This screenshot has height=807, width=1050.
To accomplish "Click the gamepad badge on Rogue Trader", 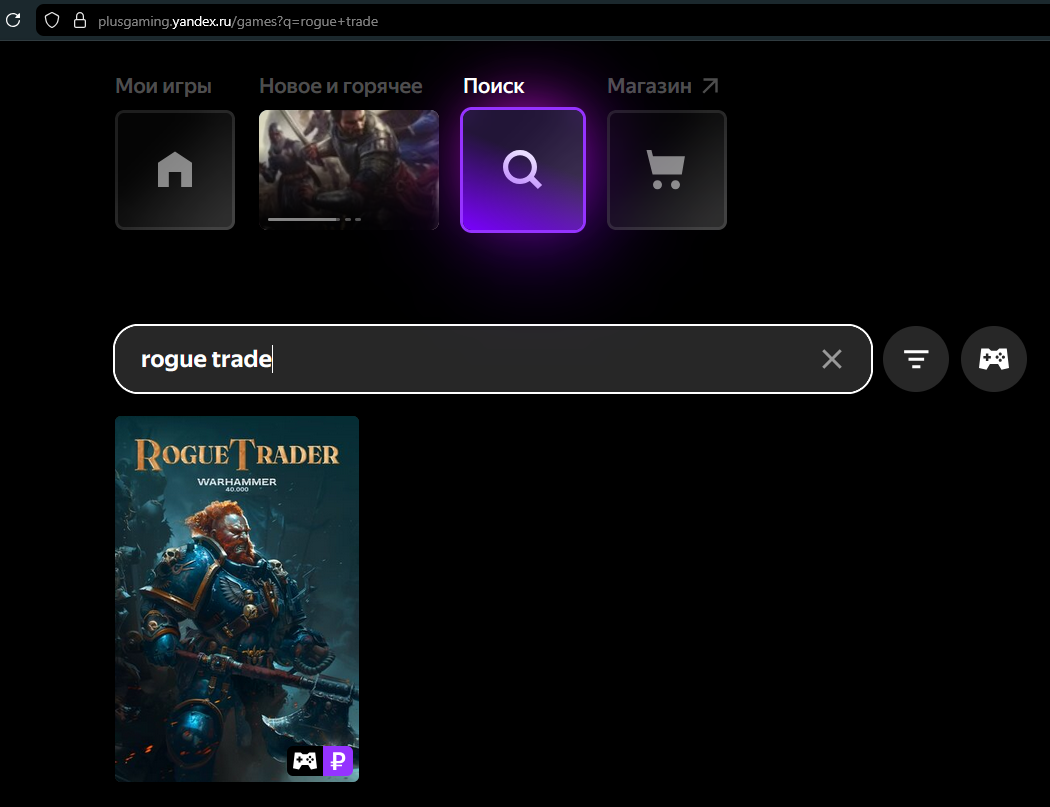I will pyautogui.click(x=305, y=762).
